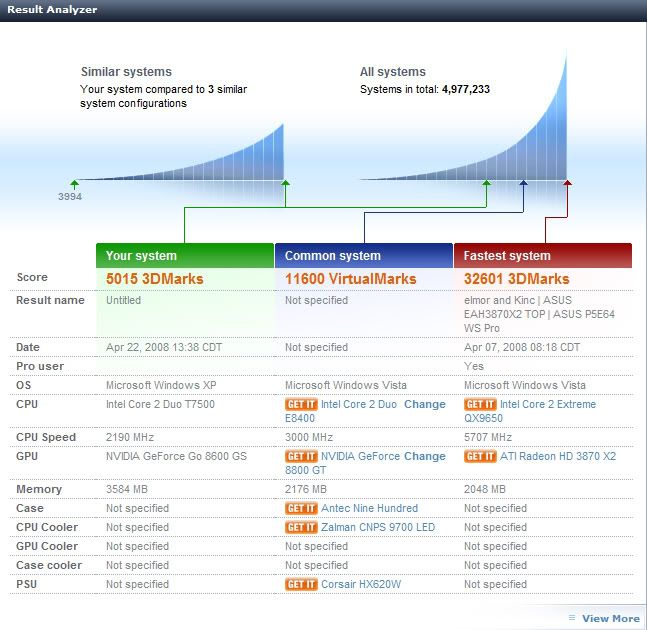
Task: Click the PSU row label
Action: click(x=26, y=584)
